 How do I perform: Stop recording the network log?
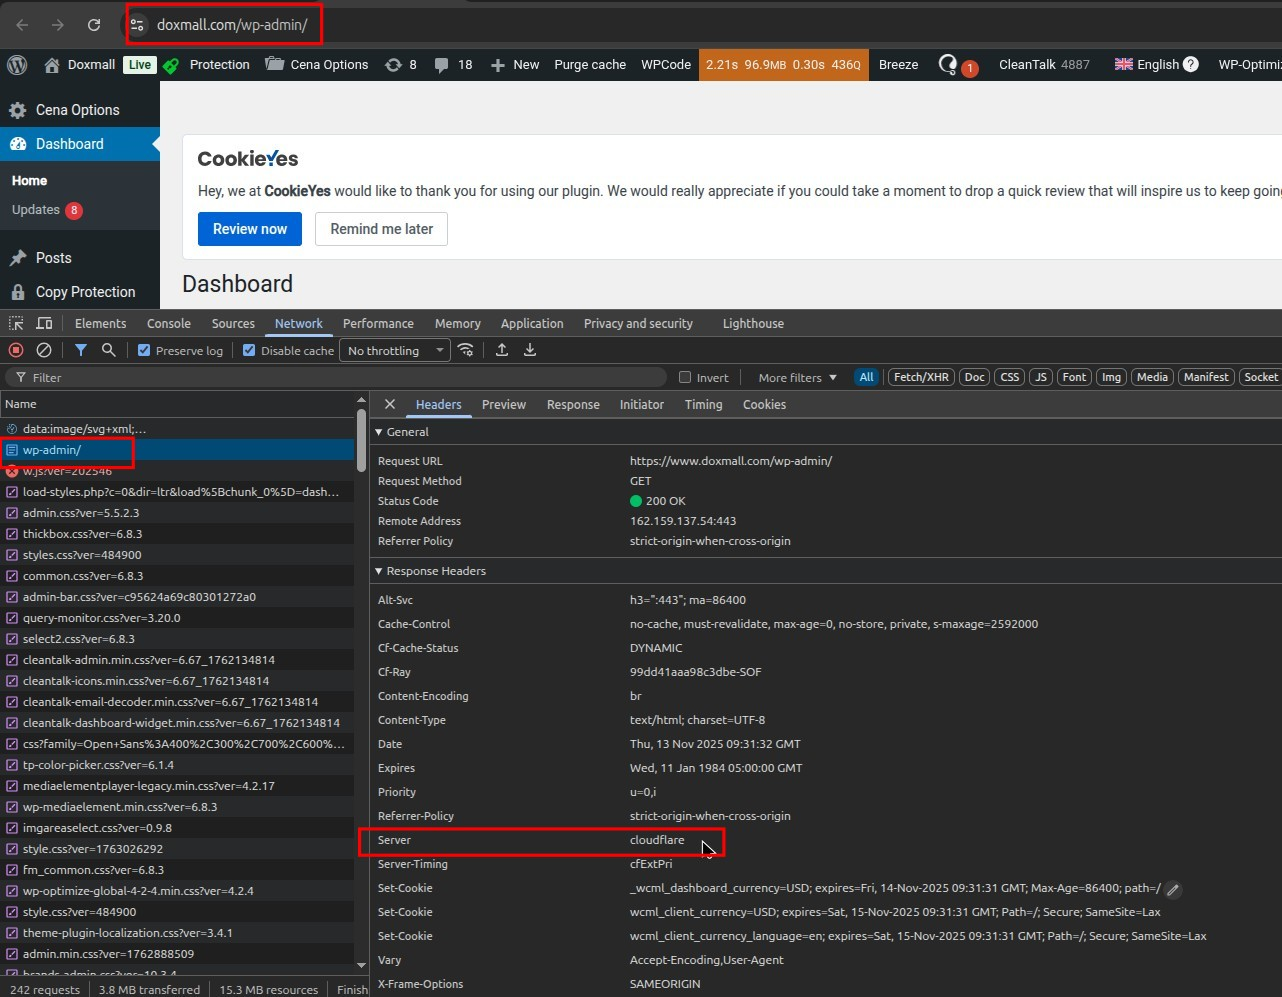[16, 350]
